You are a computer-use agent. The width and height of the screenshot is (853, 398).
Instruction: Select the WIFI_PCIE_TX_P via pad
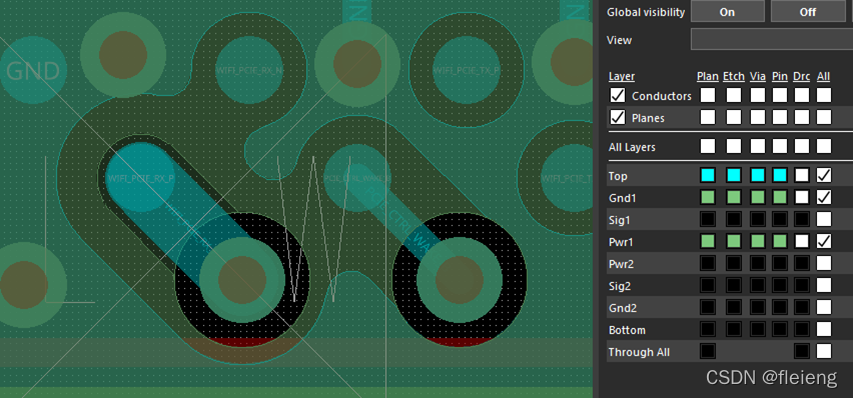tap(466, 70)
